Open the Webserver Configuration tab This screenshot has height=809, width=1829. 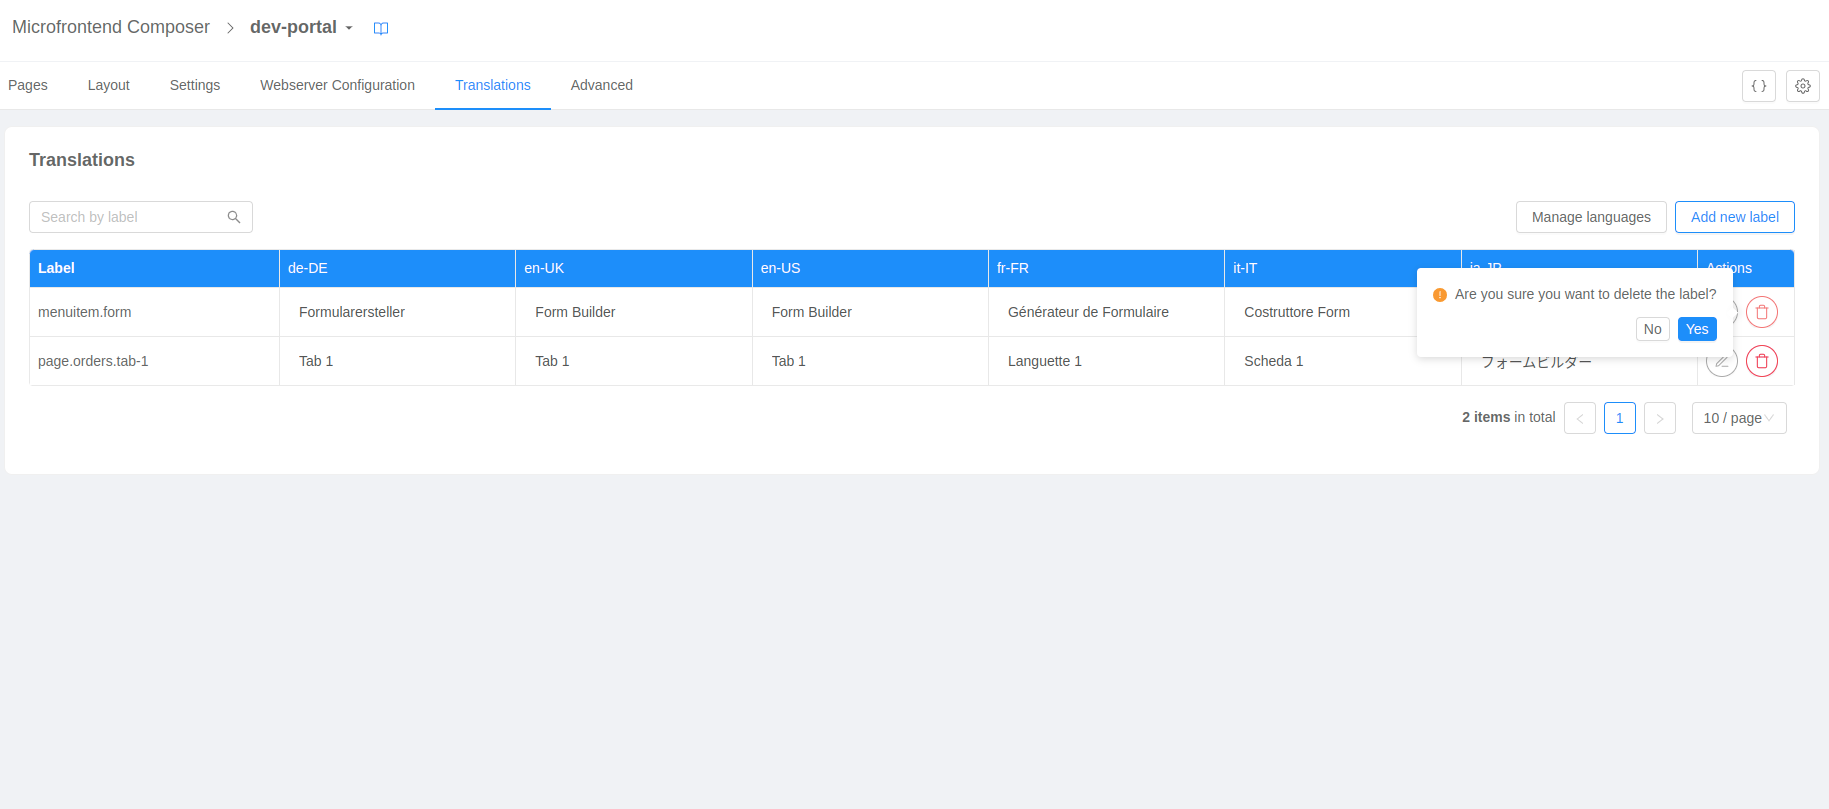337,85
